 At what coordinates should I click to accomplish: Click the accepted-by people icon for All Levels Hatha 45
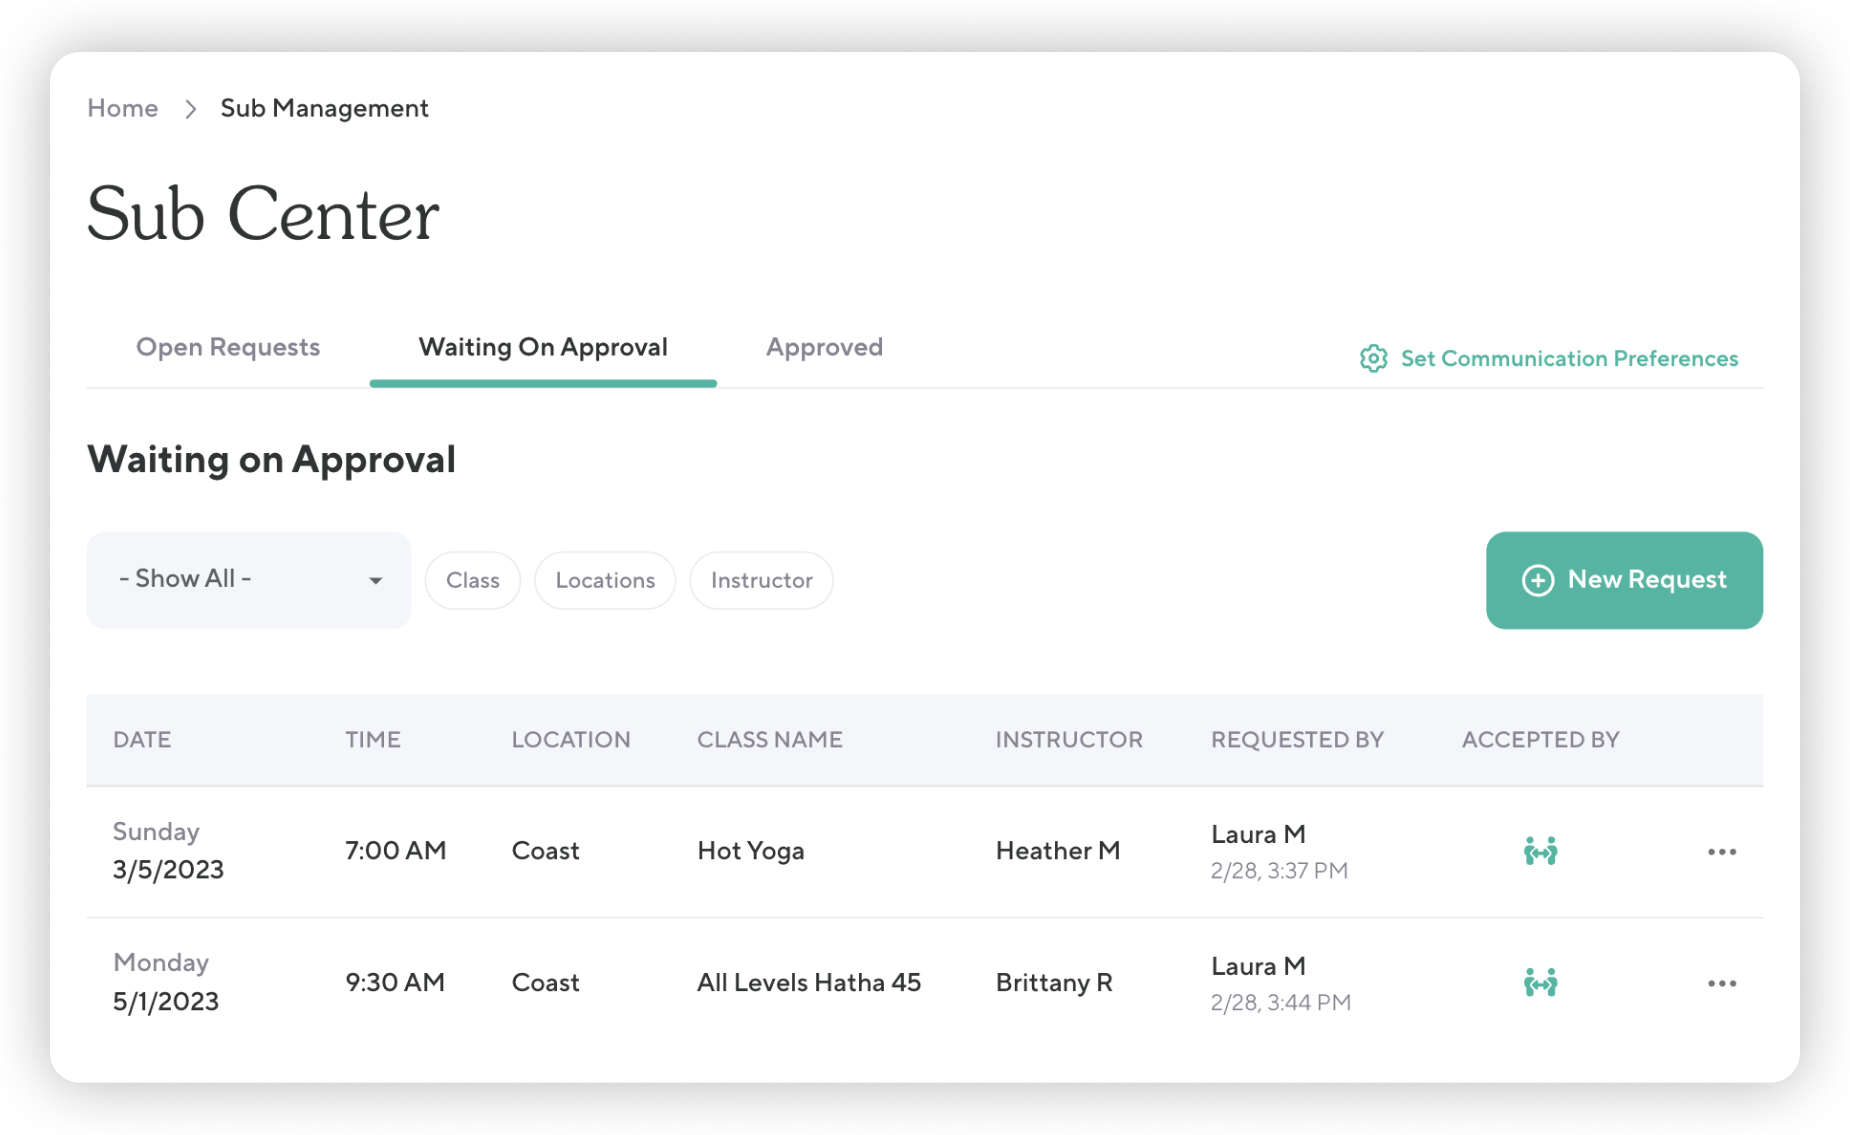tap(1540, 983)
